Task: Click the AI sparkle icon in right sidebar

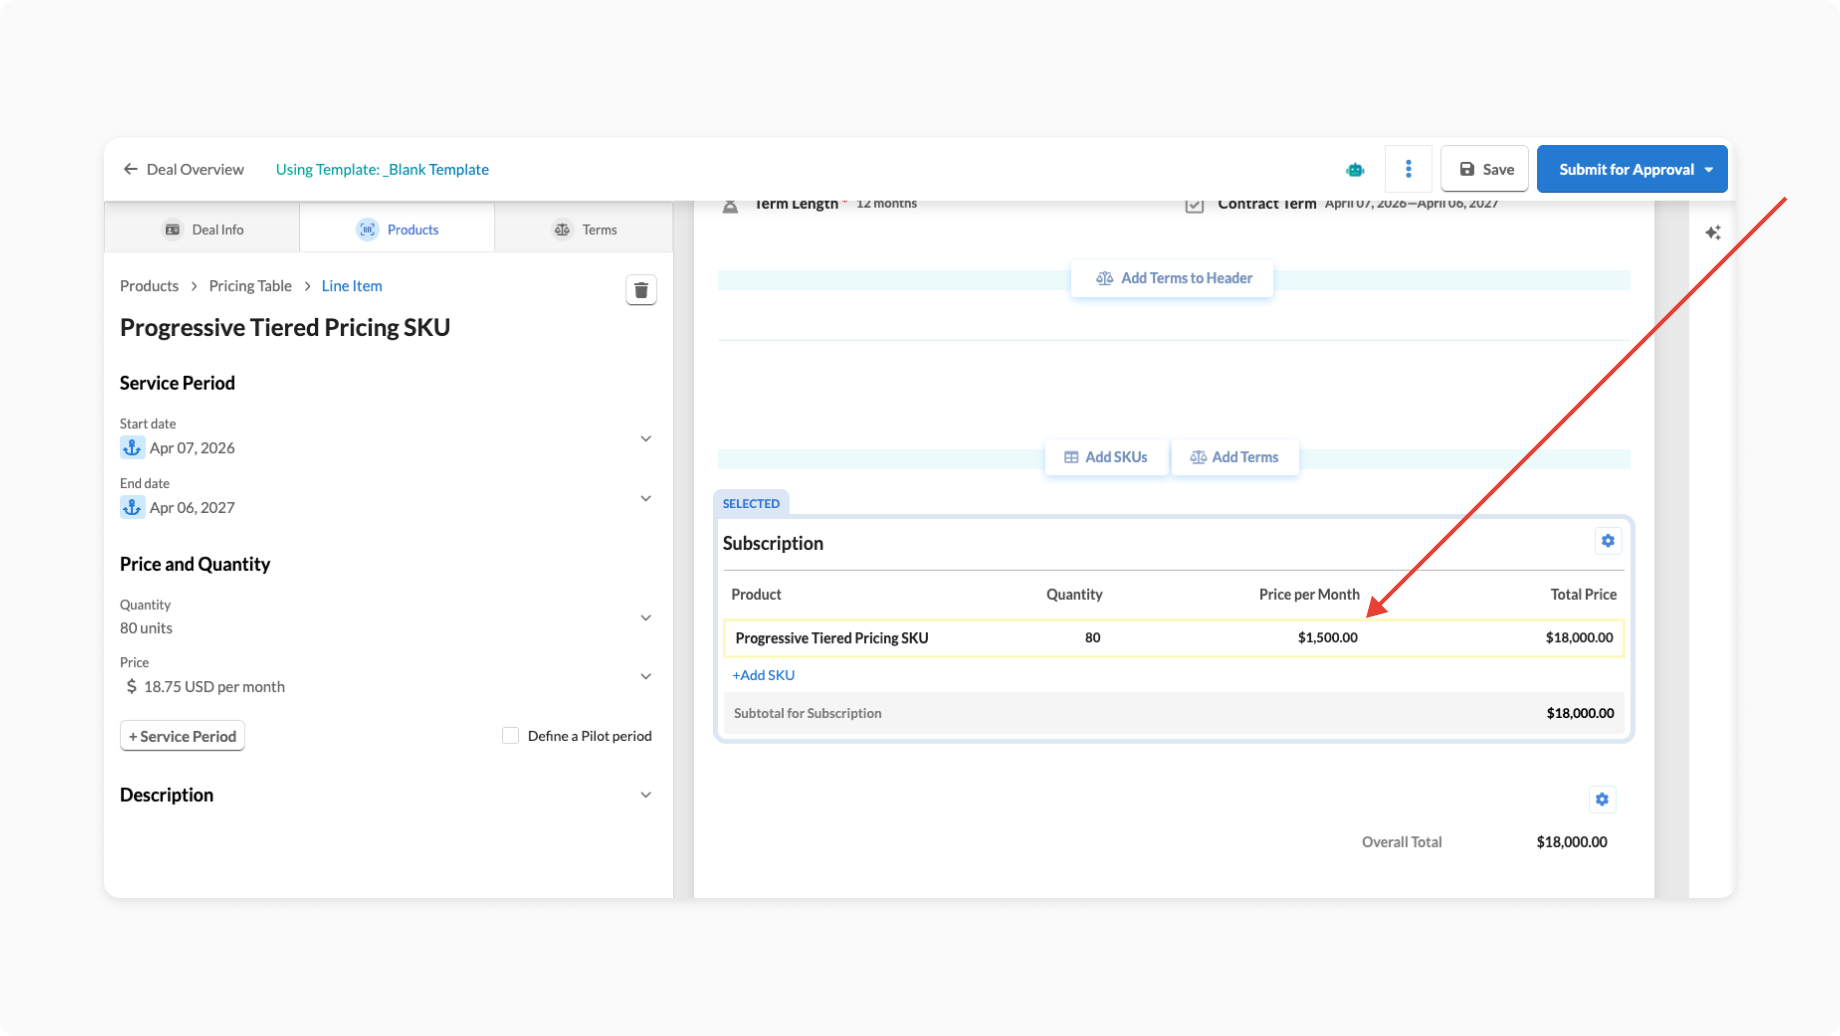Action: [x=1712, y=233]
